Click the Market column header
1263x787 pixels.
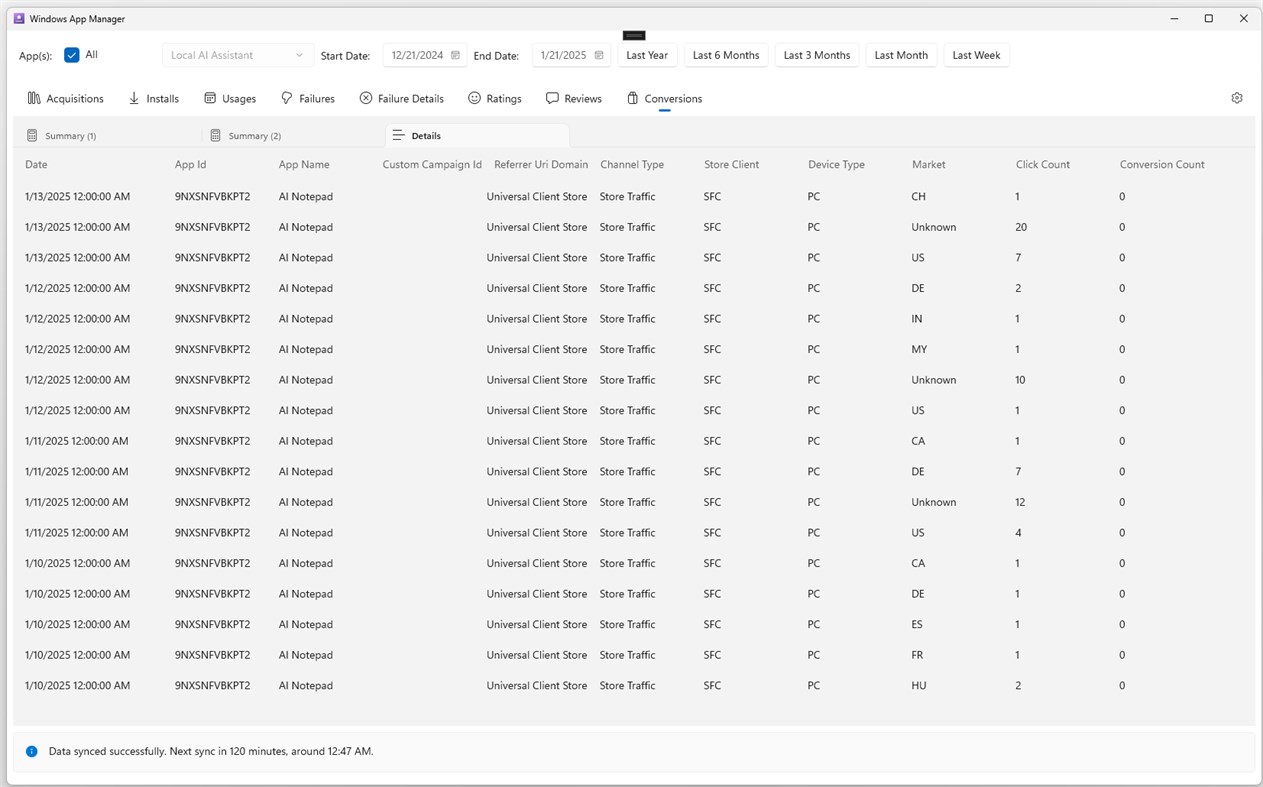[929, 164]
